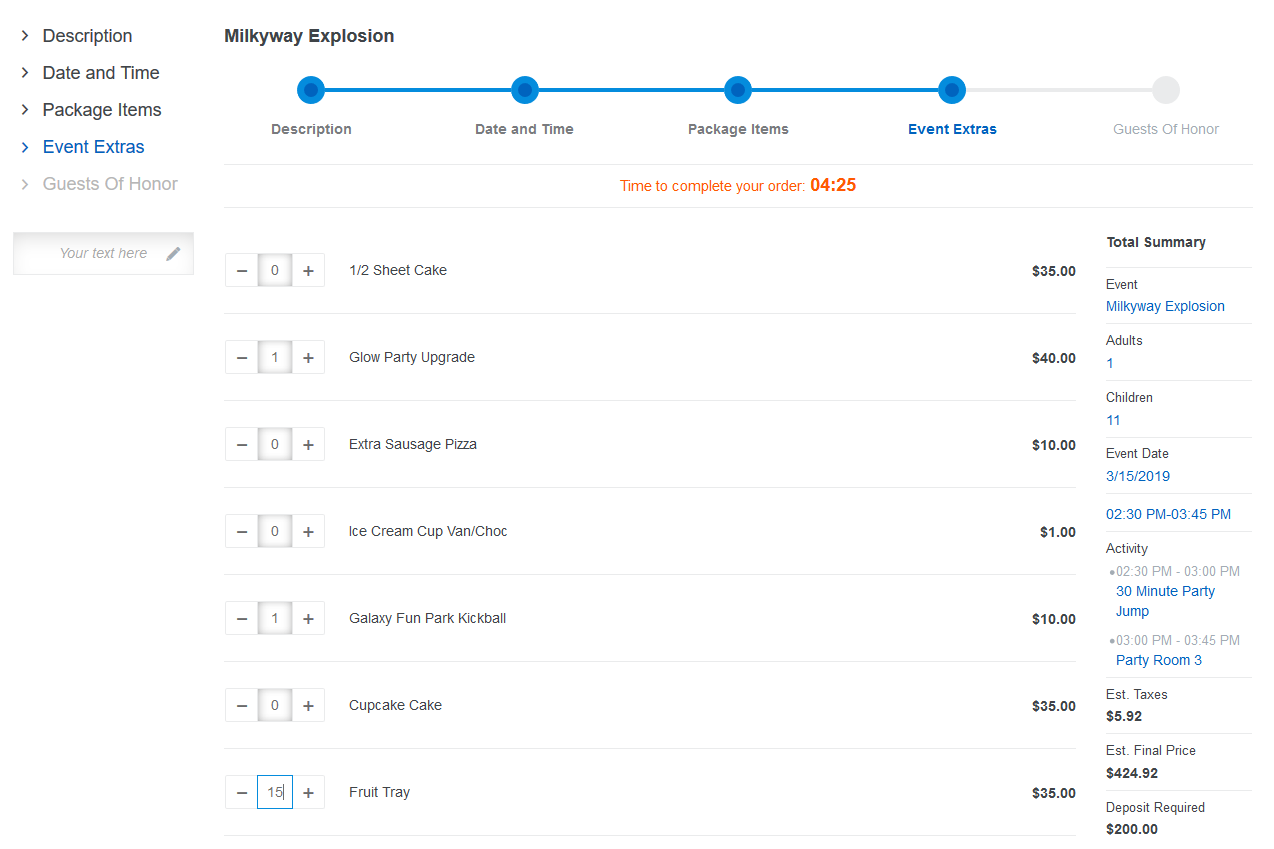Expand Package Items chevron in sidebar

pyautogui.click(x=25, y=110)
